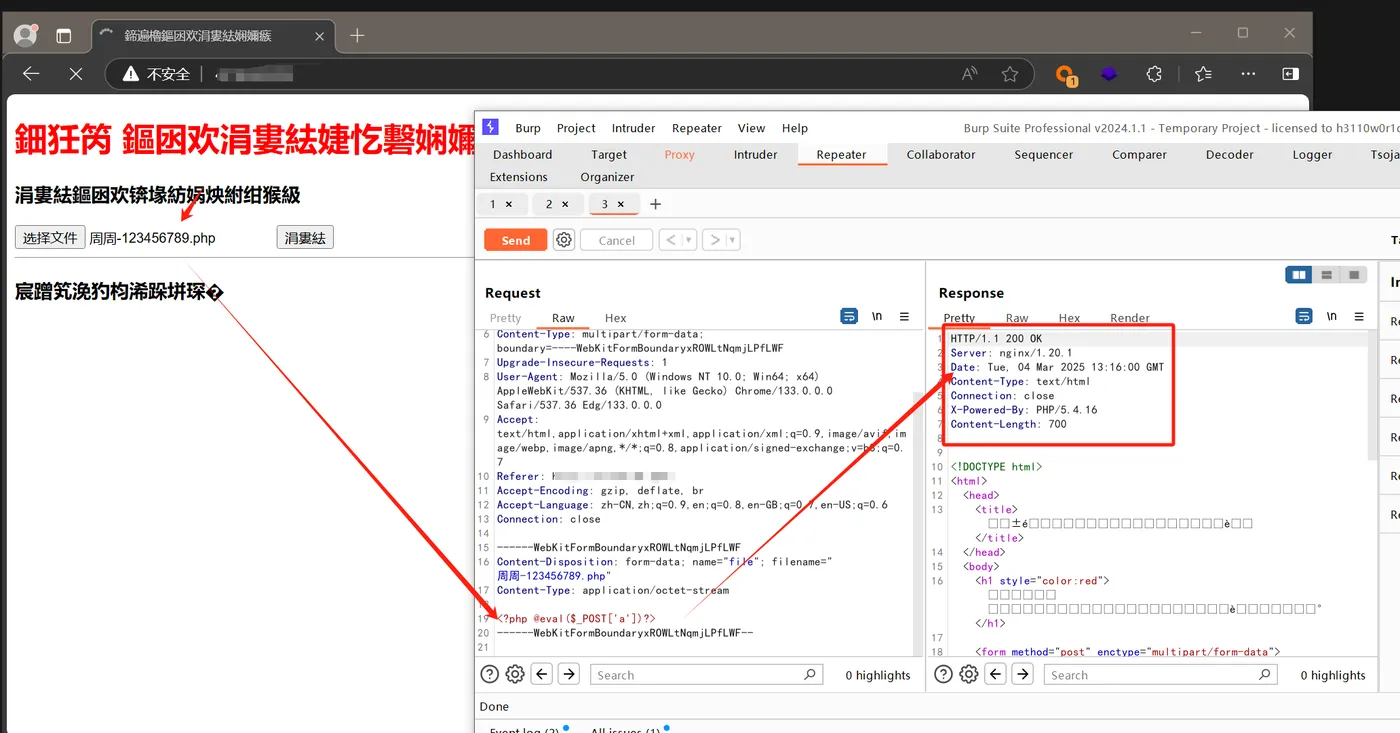
Task: Click the response search field
Action: [1160, 675]
